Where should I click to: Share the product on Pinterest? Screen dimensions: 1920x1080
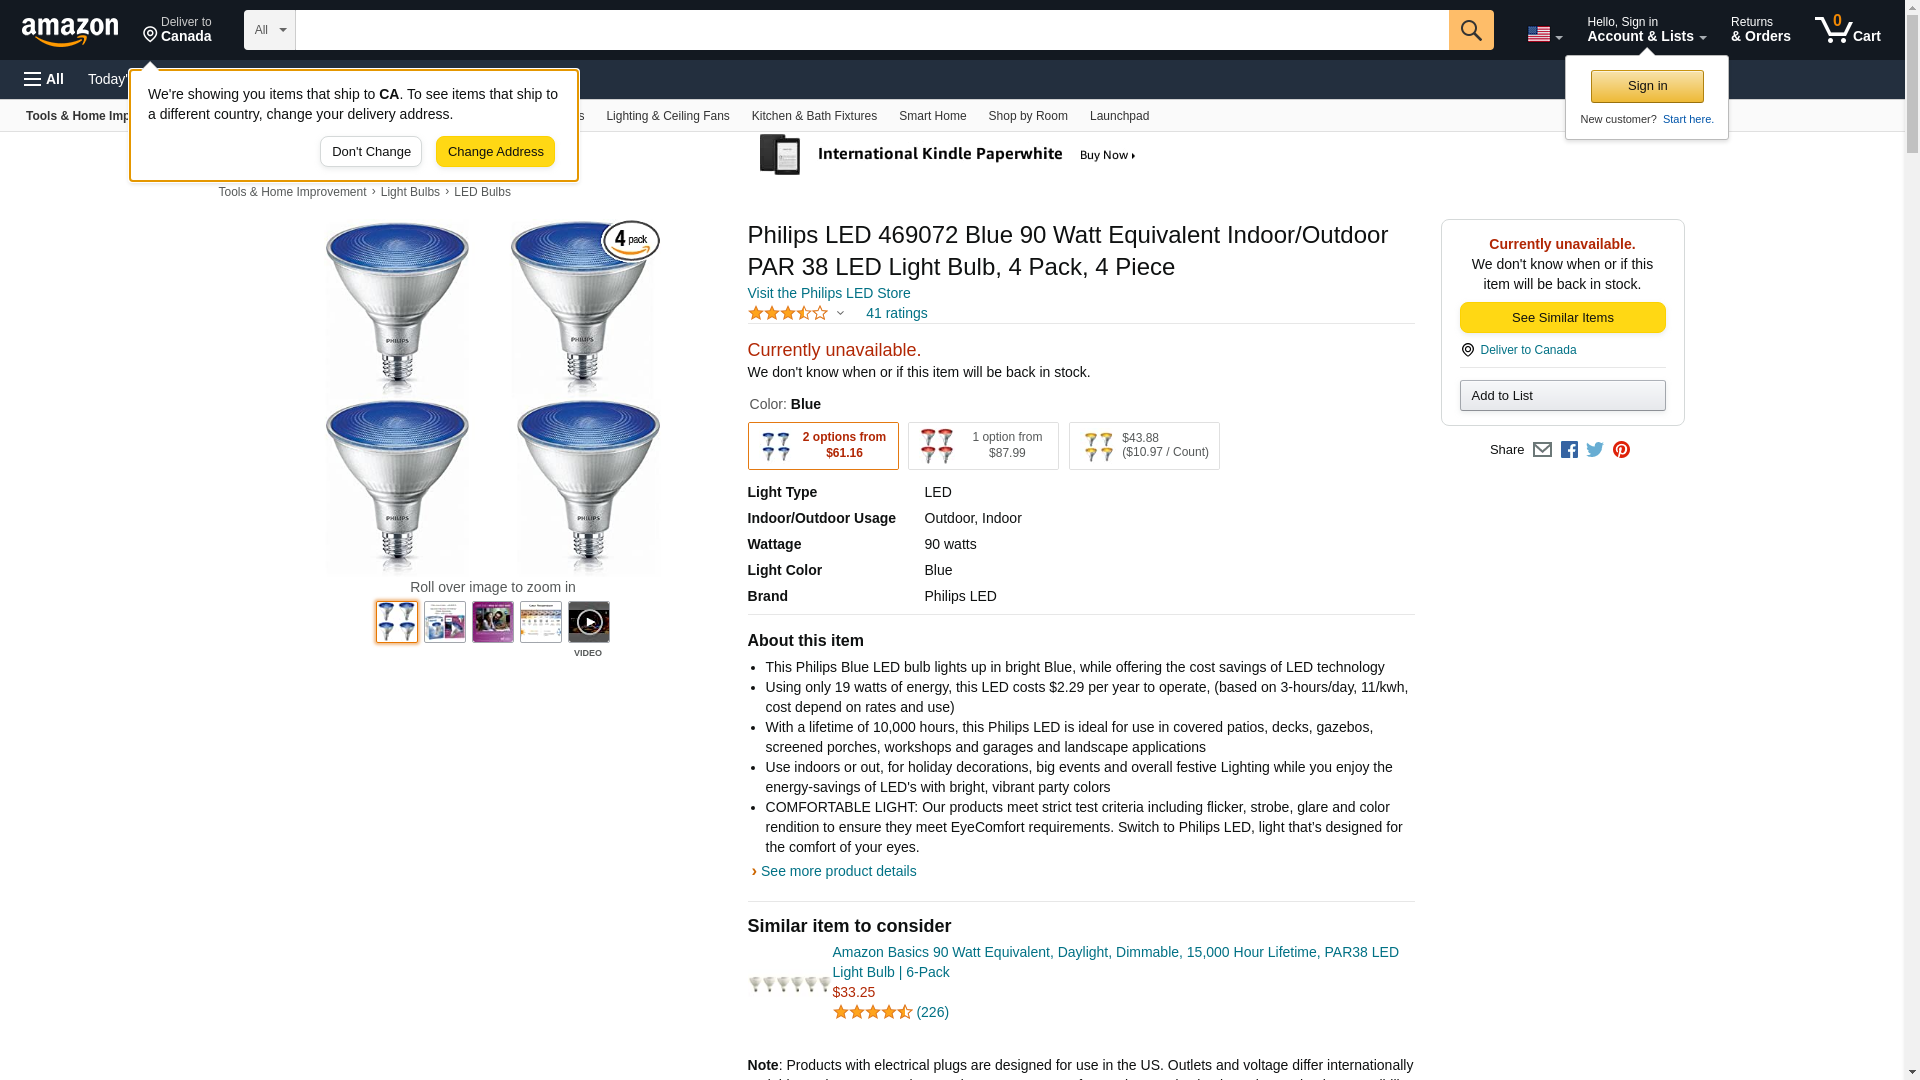pyautogui.click(x=1621, y=450)
